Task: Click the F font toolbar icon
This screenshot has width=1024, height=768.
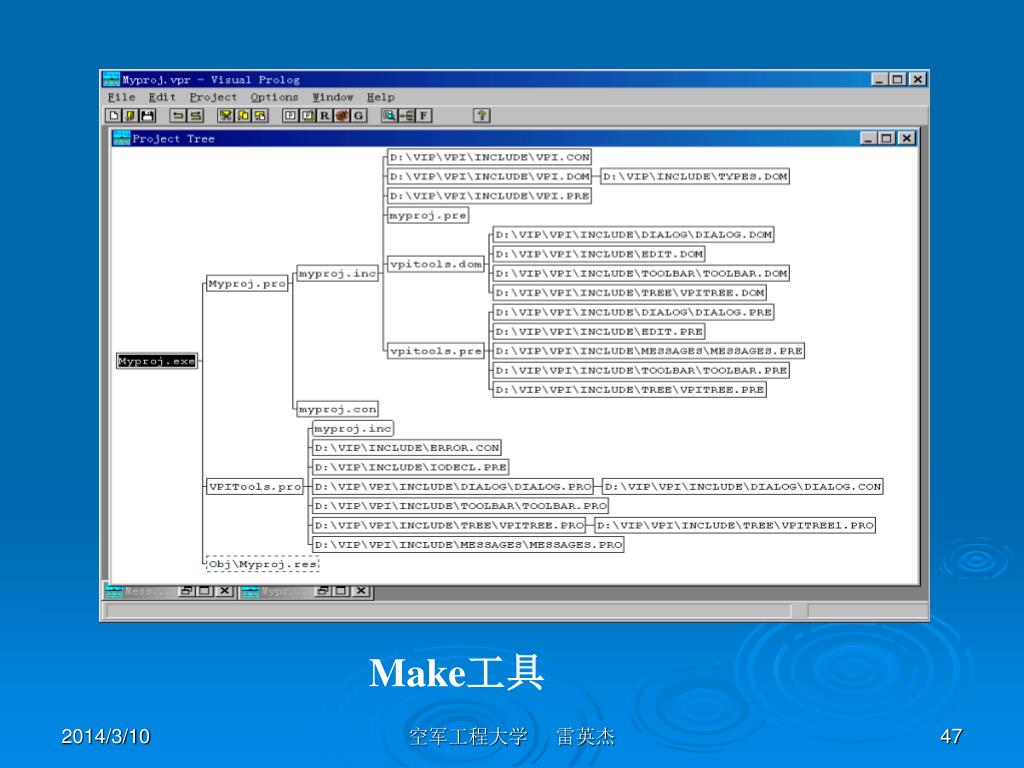Action: (x=423, y=116)
